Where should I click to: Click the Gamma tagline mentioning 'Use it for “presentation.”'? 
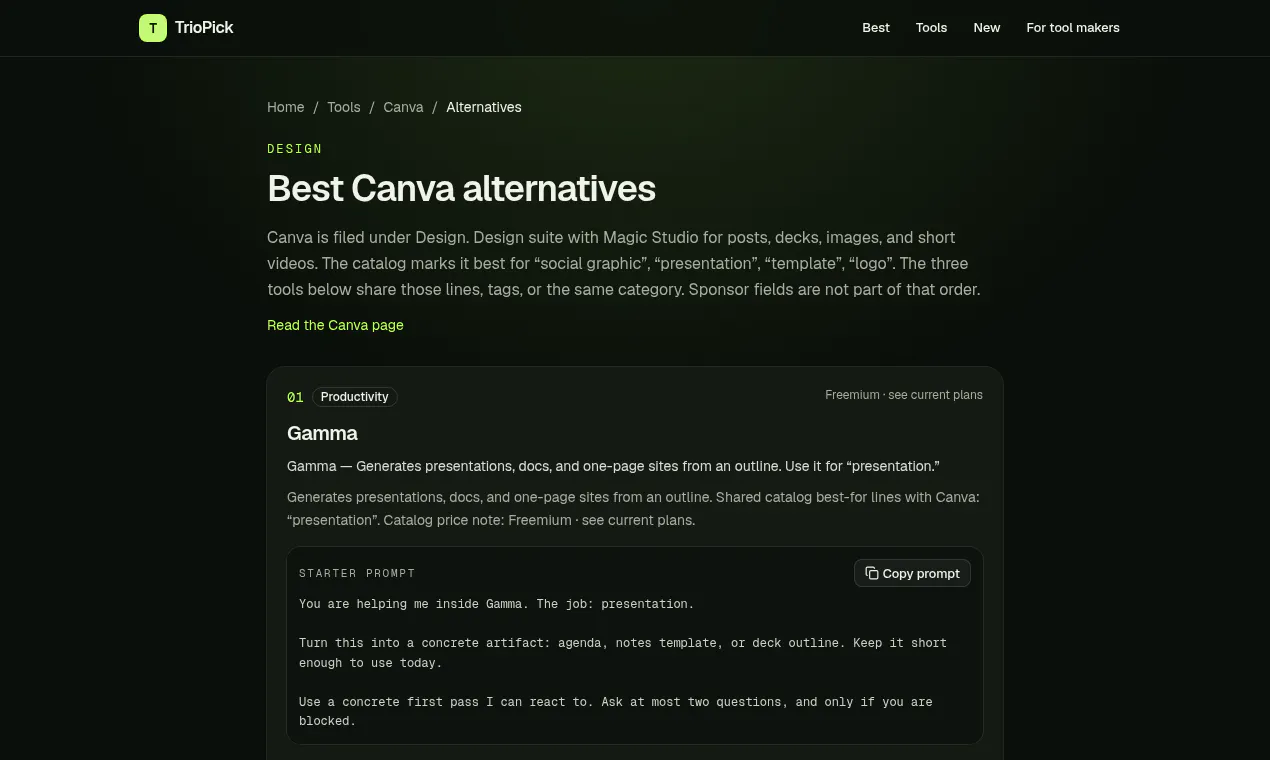[x=613, y=466]
